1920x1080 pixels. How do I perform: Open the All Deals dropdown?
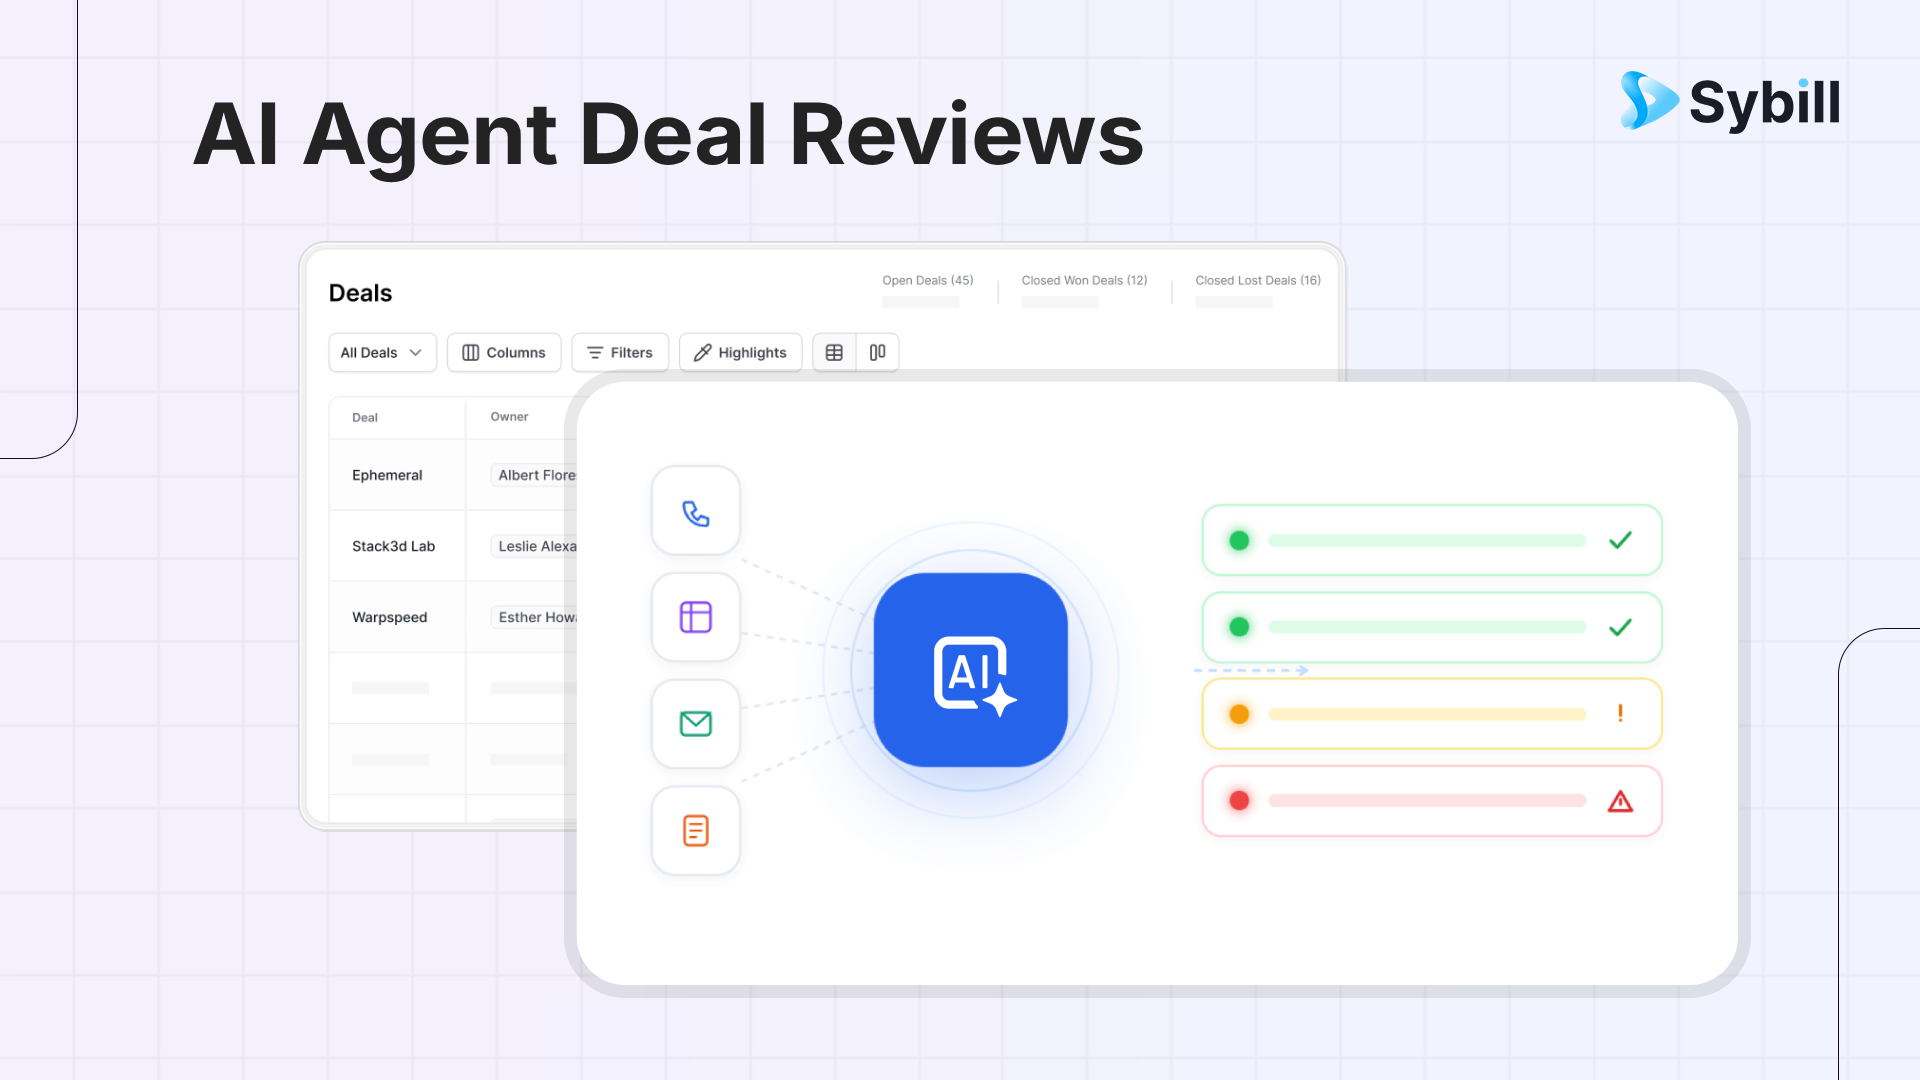click(x=382, y=352)
